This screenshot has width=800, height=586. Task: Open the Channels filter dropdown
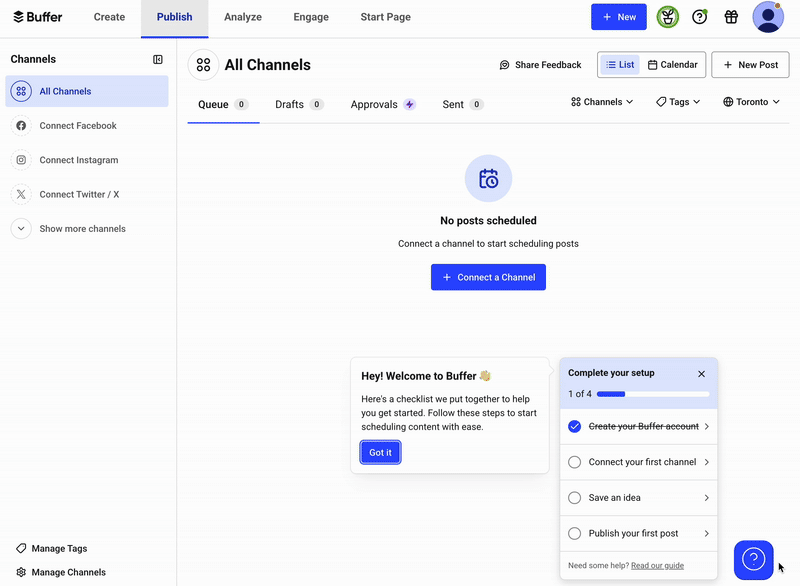(x=602, y=102)
